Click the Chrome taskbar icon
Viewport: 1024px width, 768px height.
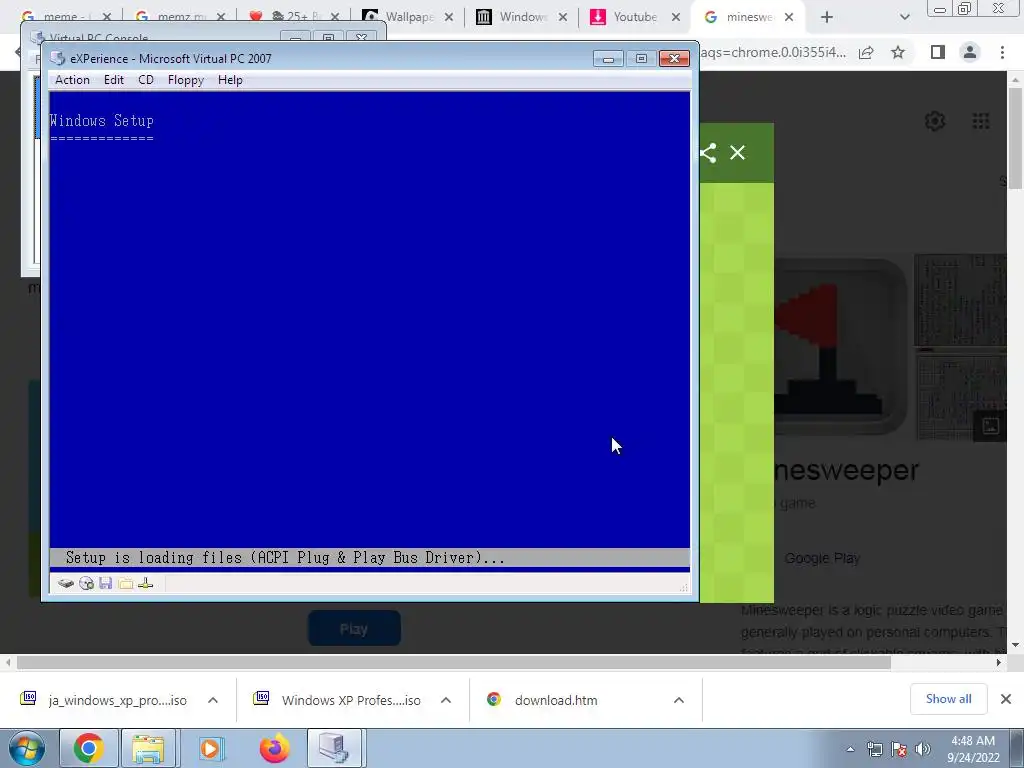(x=88, y=748)
